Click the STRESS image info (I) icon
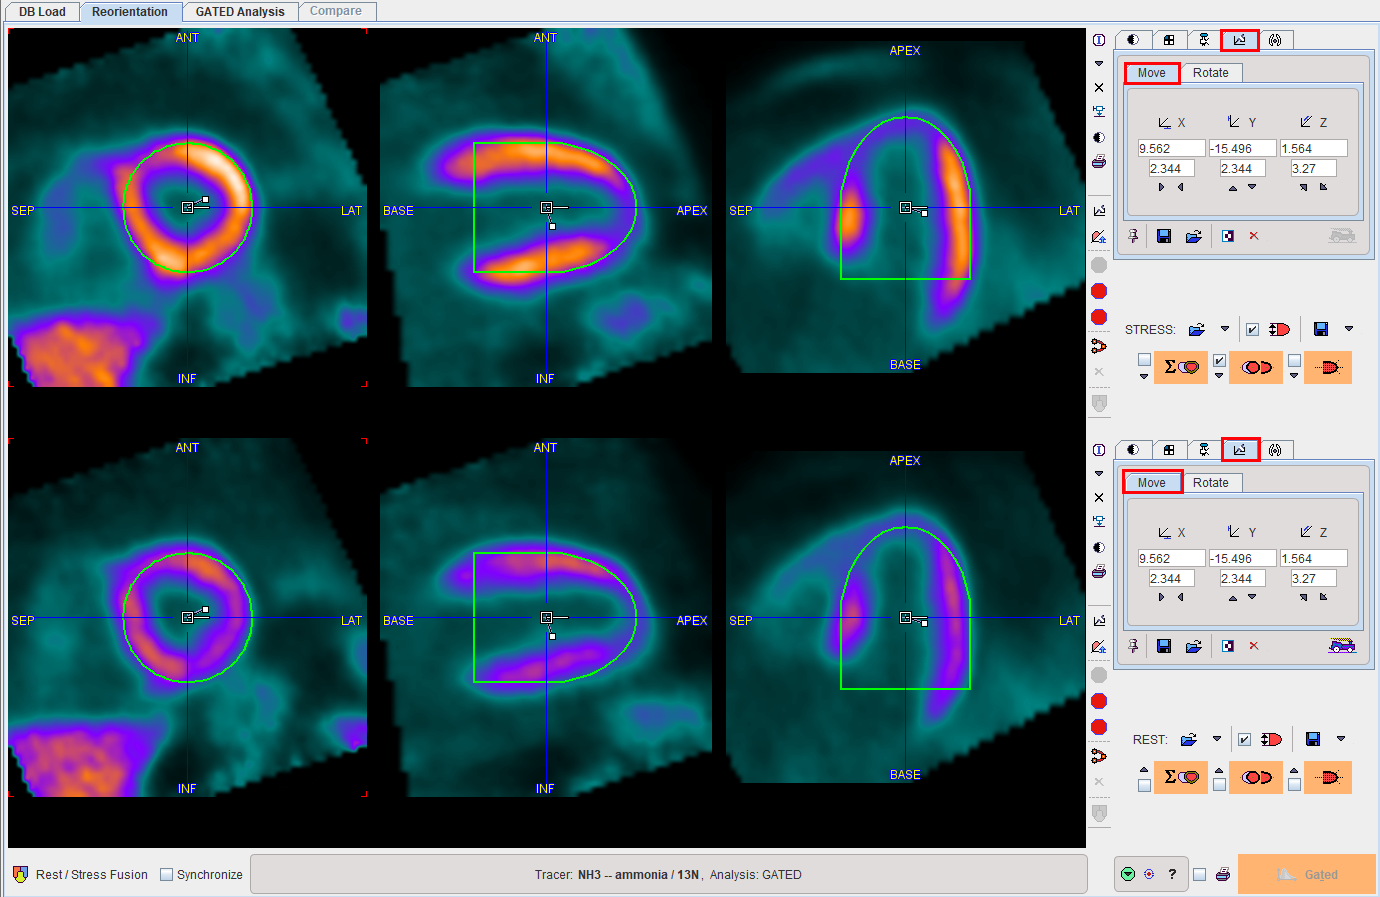Screen dimensions: 1380x897 pyautogui.click(x=1099, y=40)
